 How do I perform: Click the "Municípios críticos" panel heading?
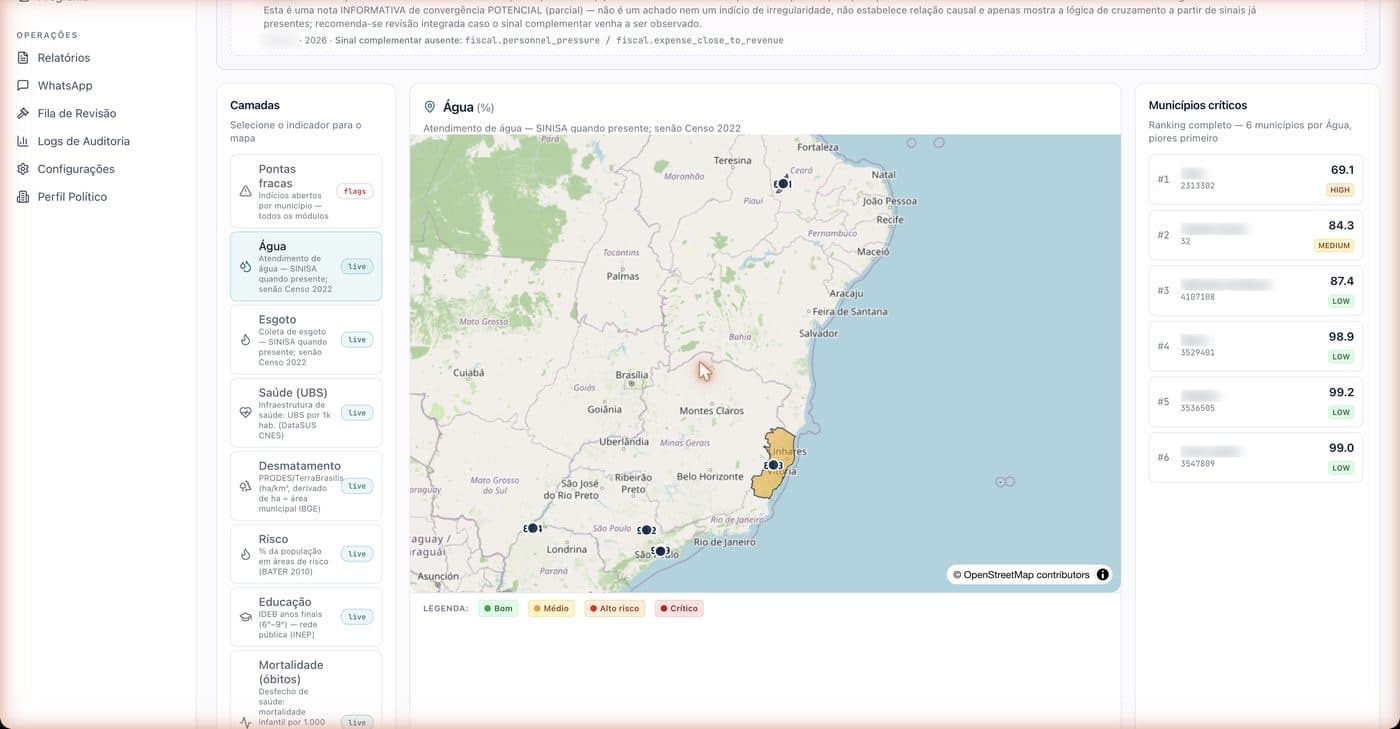[1198, 105]
